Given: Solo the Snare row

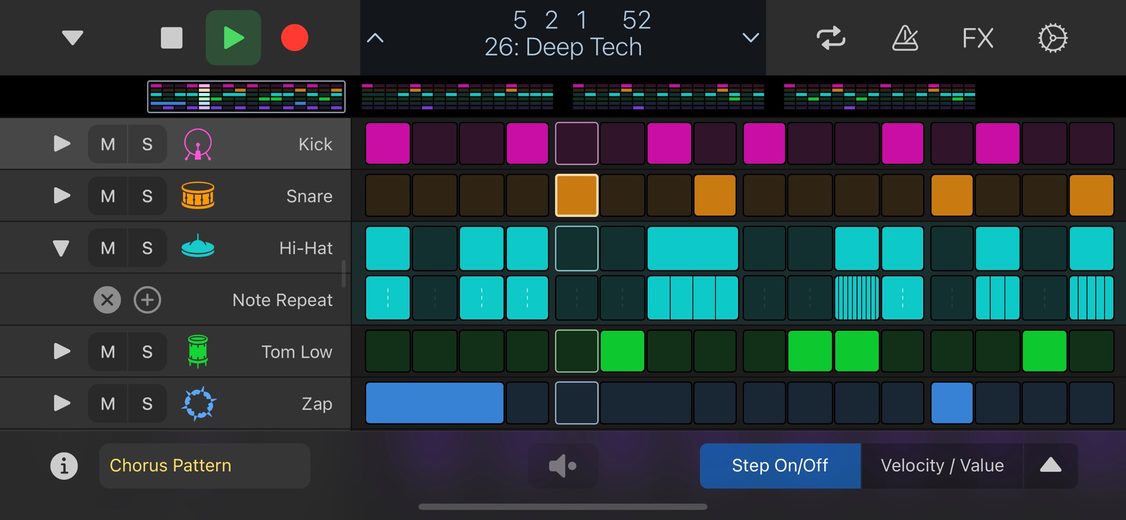Looking at the screenshot, I should click(x=147, y=196).
